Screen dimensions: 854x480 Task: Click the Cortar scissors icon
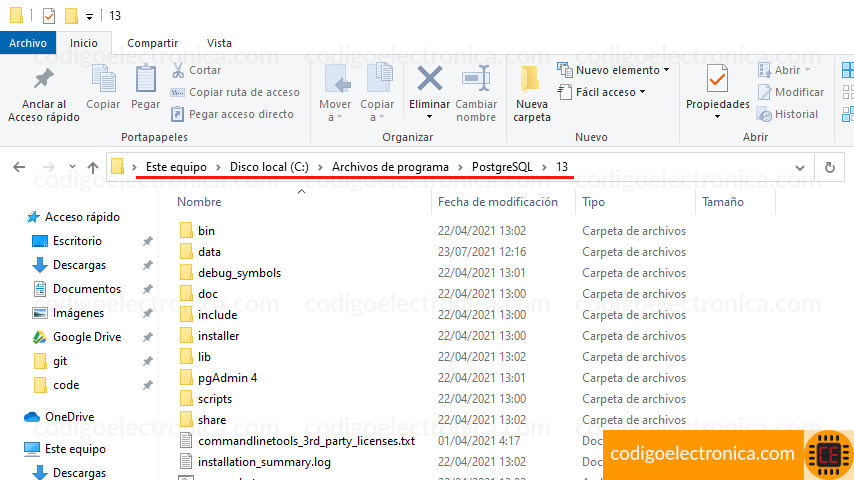tap(178, 70)
